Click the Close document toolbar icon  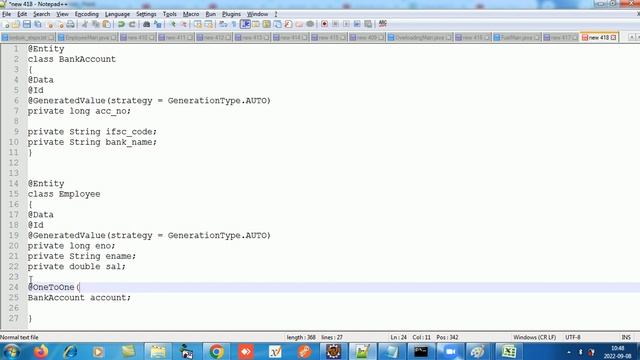pos(50,24)
